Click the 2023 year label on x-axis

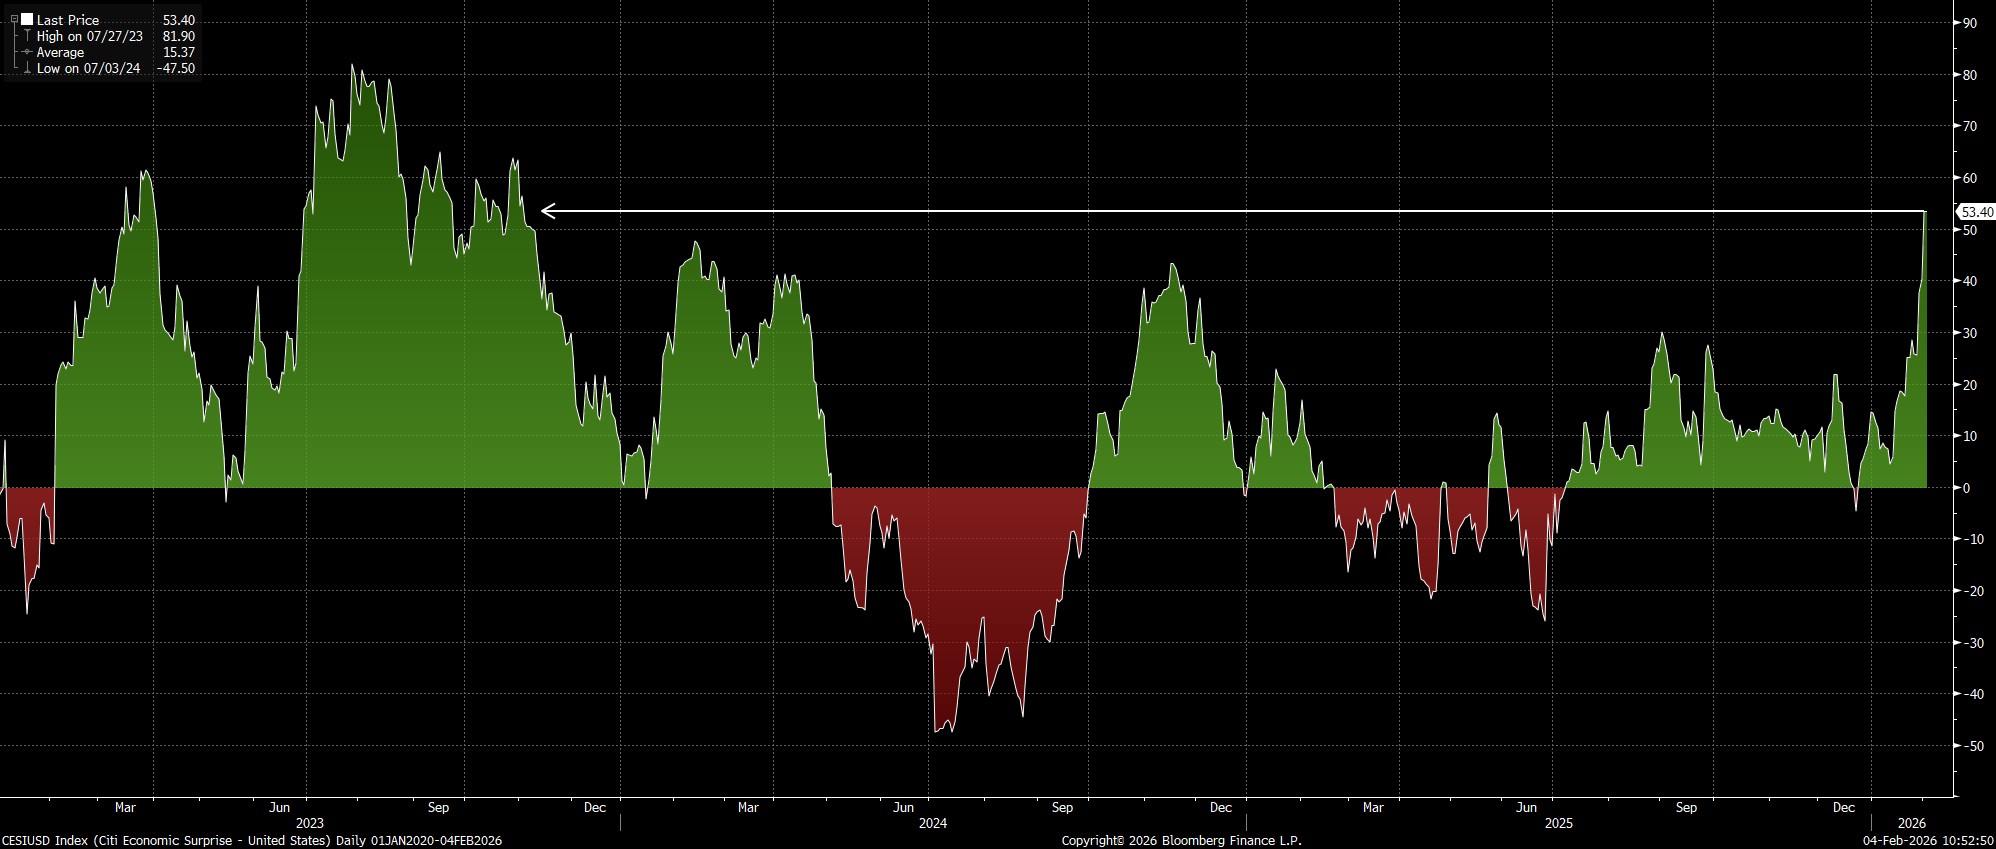coord(309,823)
